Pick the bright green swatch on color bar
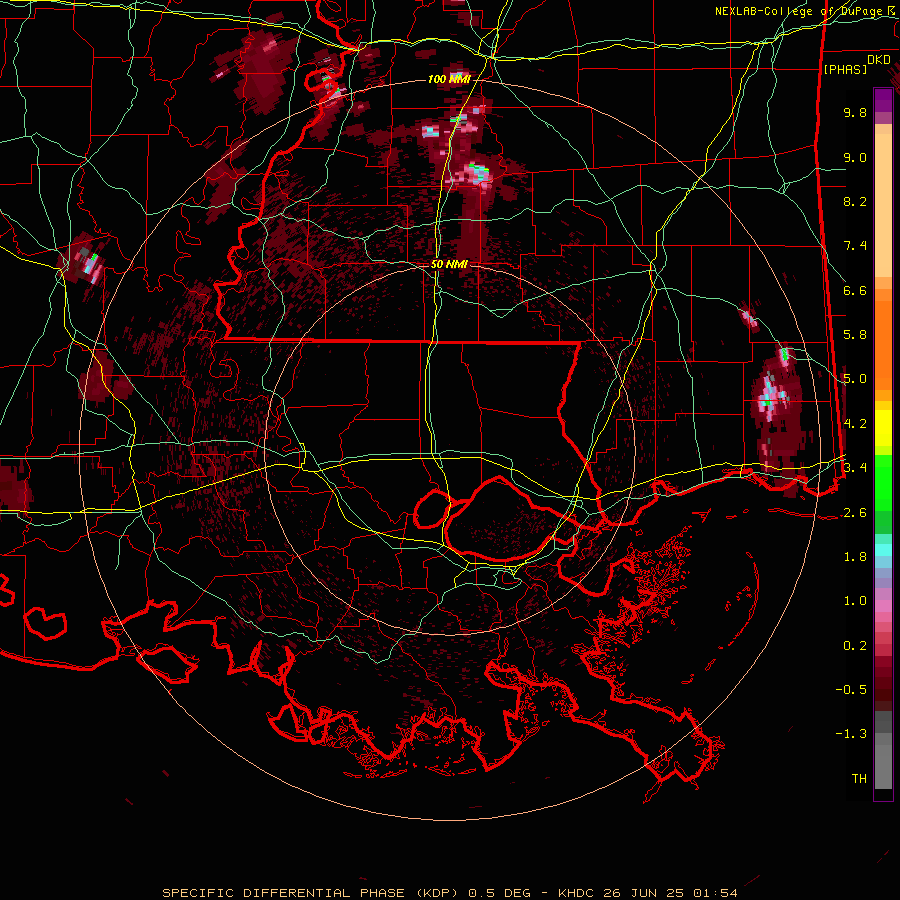 (x=883, y=482)
